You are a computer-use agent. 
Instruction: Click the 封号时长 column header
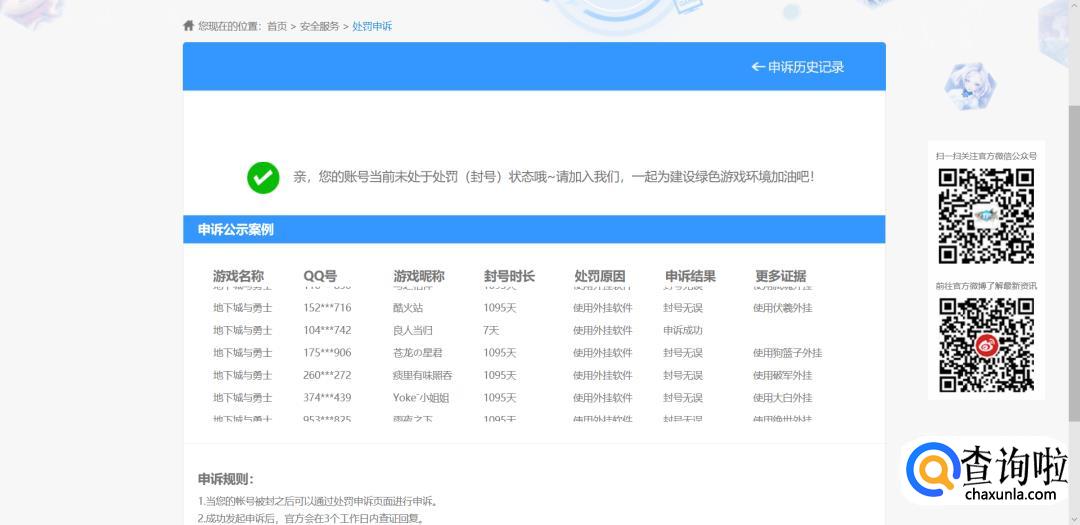click(509, 276)
